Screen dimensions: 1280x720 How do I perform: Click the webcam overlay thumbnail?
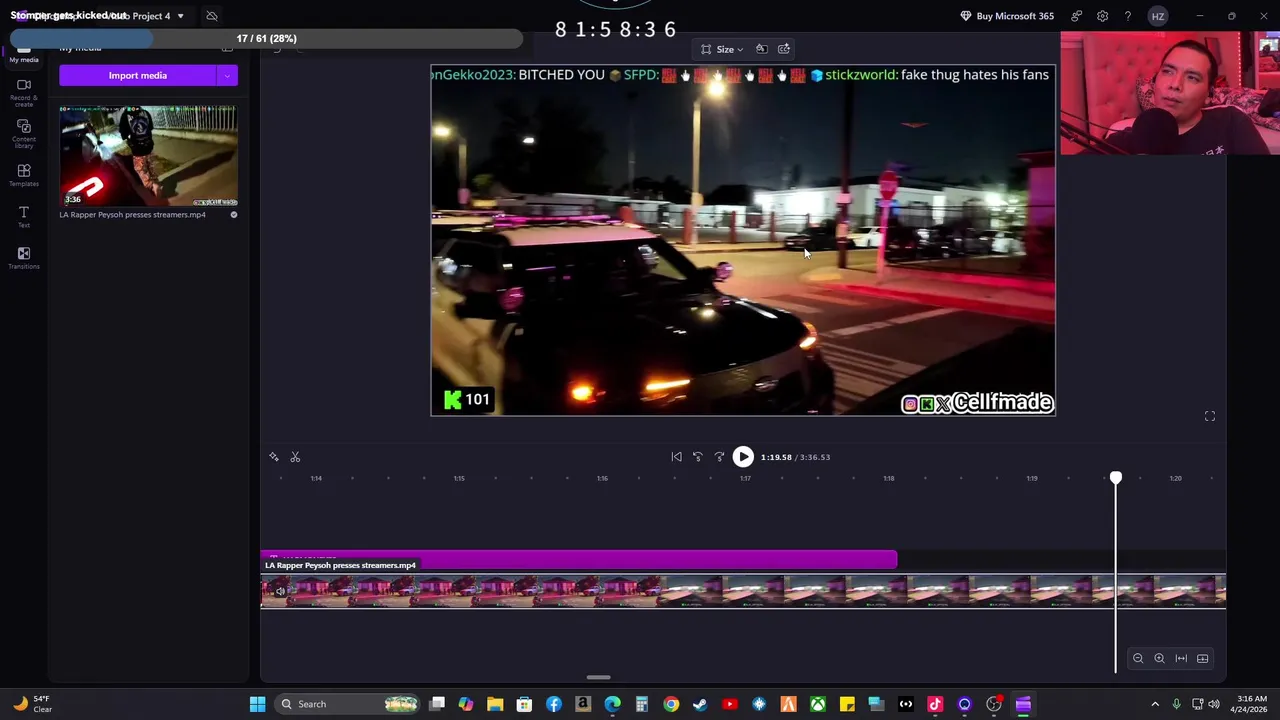coord(1170,93)
